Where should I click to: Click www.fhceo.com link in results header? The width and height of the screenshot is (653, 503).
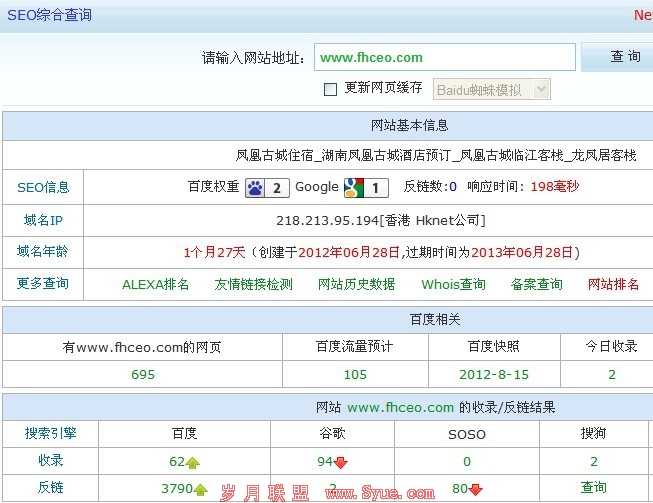tap(400, 407)
